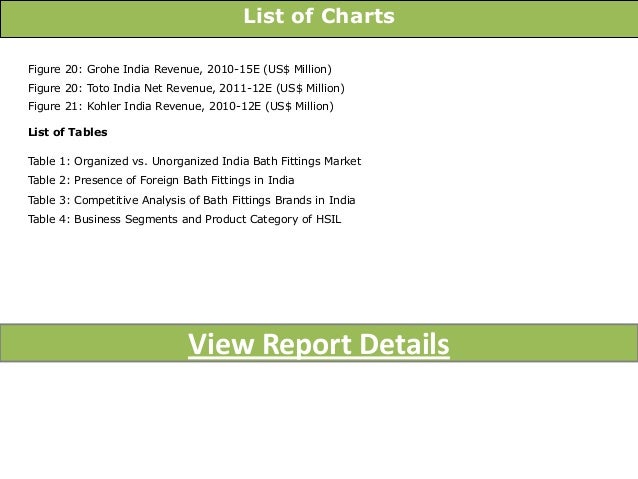Select 'Figure 20: Toto India Net Revenue' line
This screenshot has width=638, height=479.
(x=186, y=88)
